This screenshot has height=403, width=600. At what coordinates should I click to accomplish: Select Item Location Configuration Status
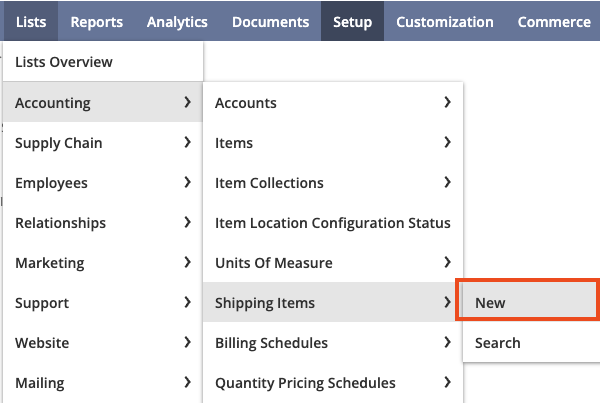pyautogui.click(x=333, y=222)
